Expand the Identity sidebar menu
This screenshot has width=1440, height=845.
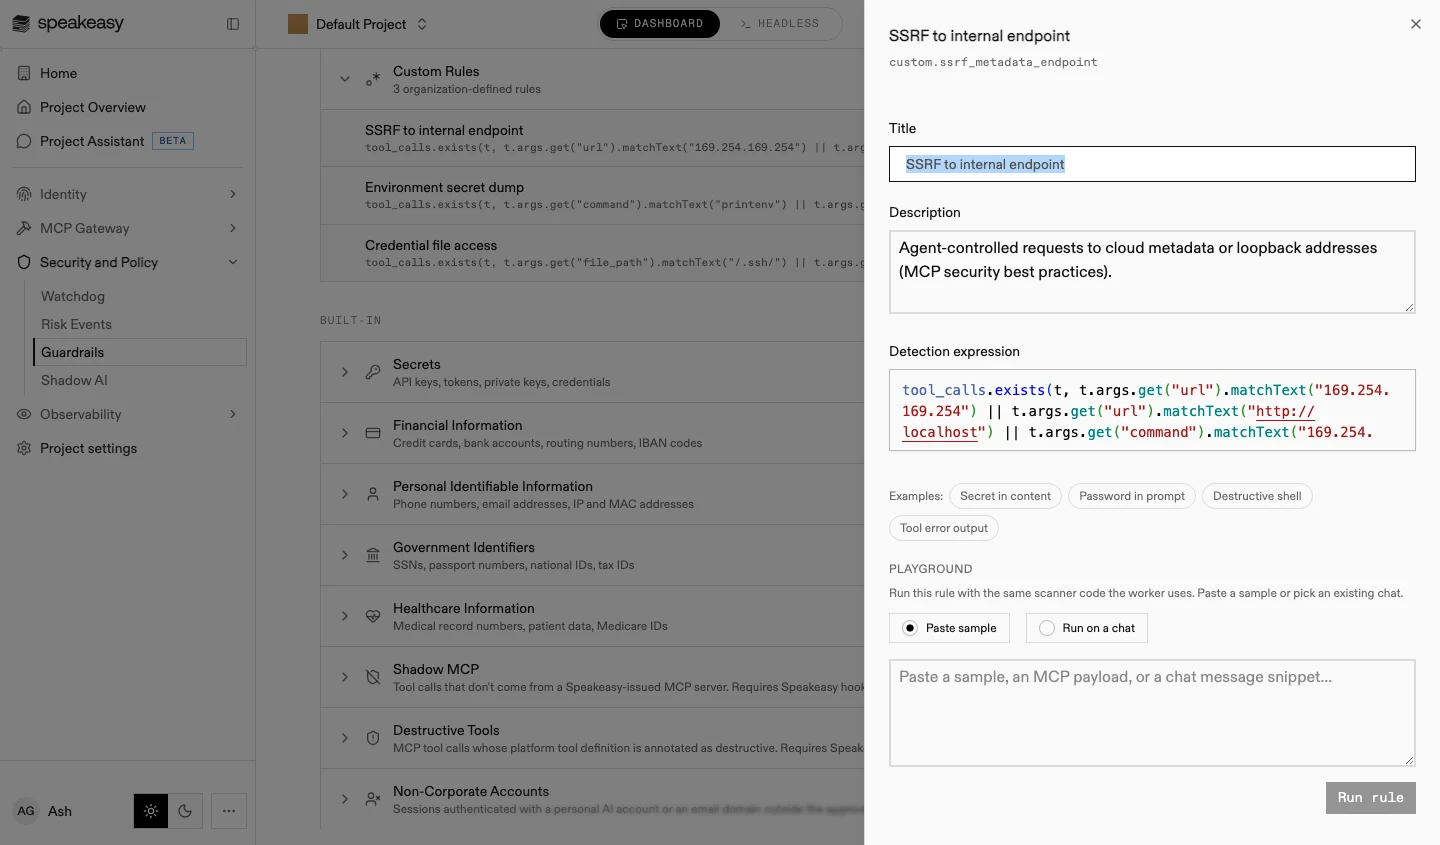pos(233,194)
